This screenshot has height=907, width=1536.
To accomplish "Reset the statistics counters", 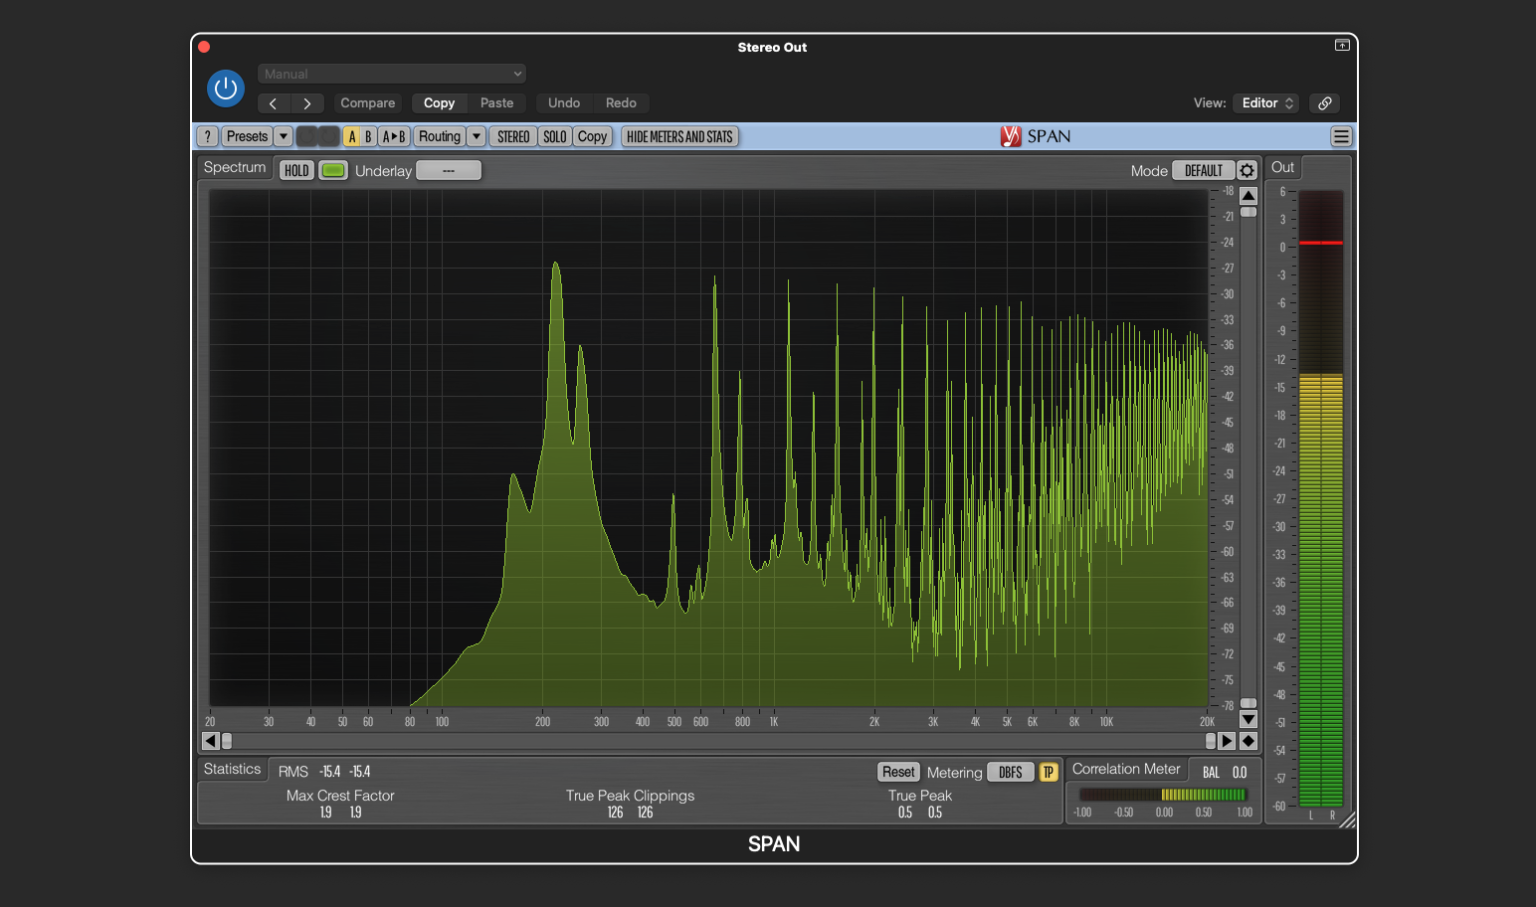I will [897, 771].
